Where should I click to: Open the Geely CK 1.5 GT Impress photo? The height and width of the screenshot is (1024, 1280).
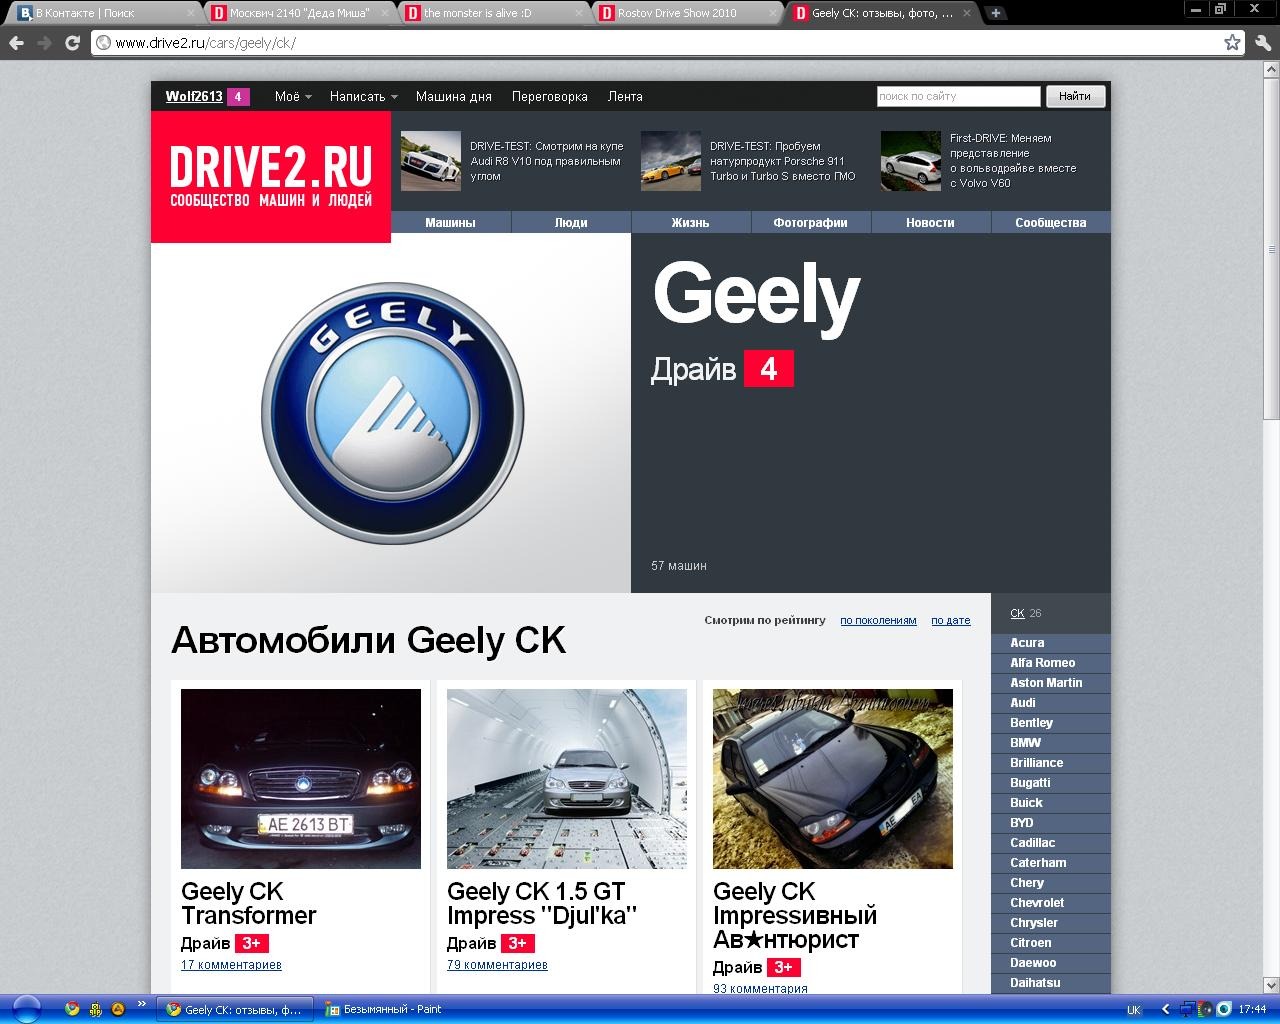(567, 779)
